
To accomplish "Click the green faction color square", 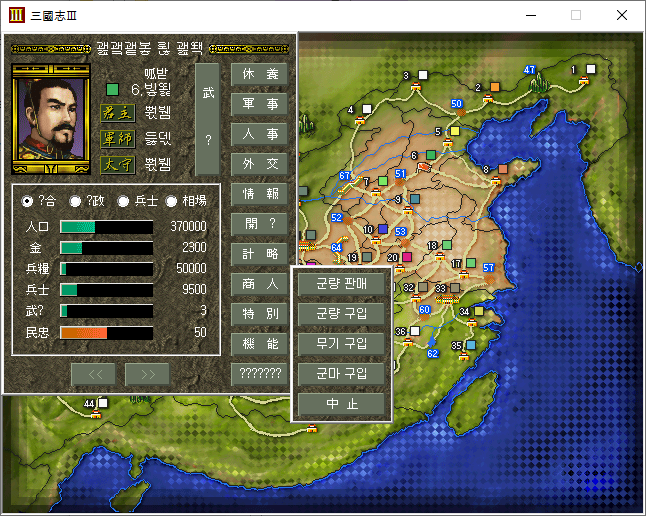I will click(112, 89).
